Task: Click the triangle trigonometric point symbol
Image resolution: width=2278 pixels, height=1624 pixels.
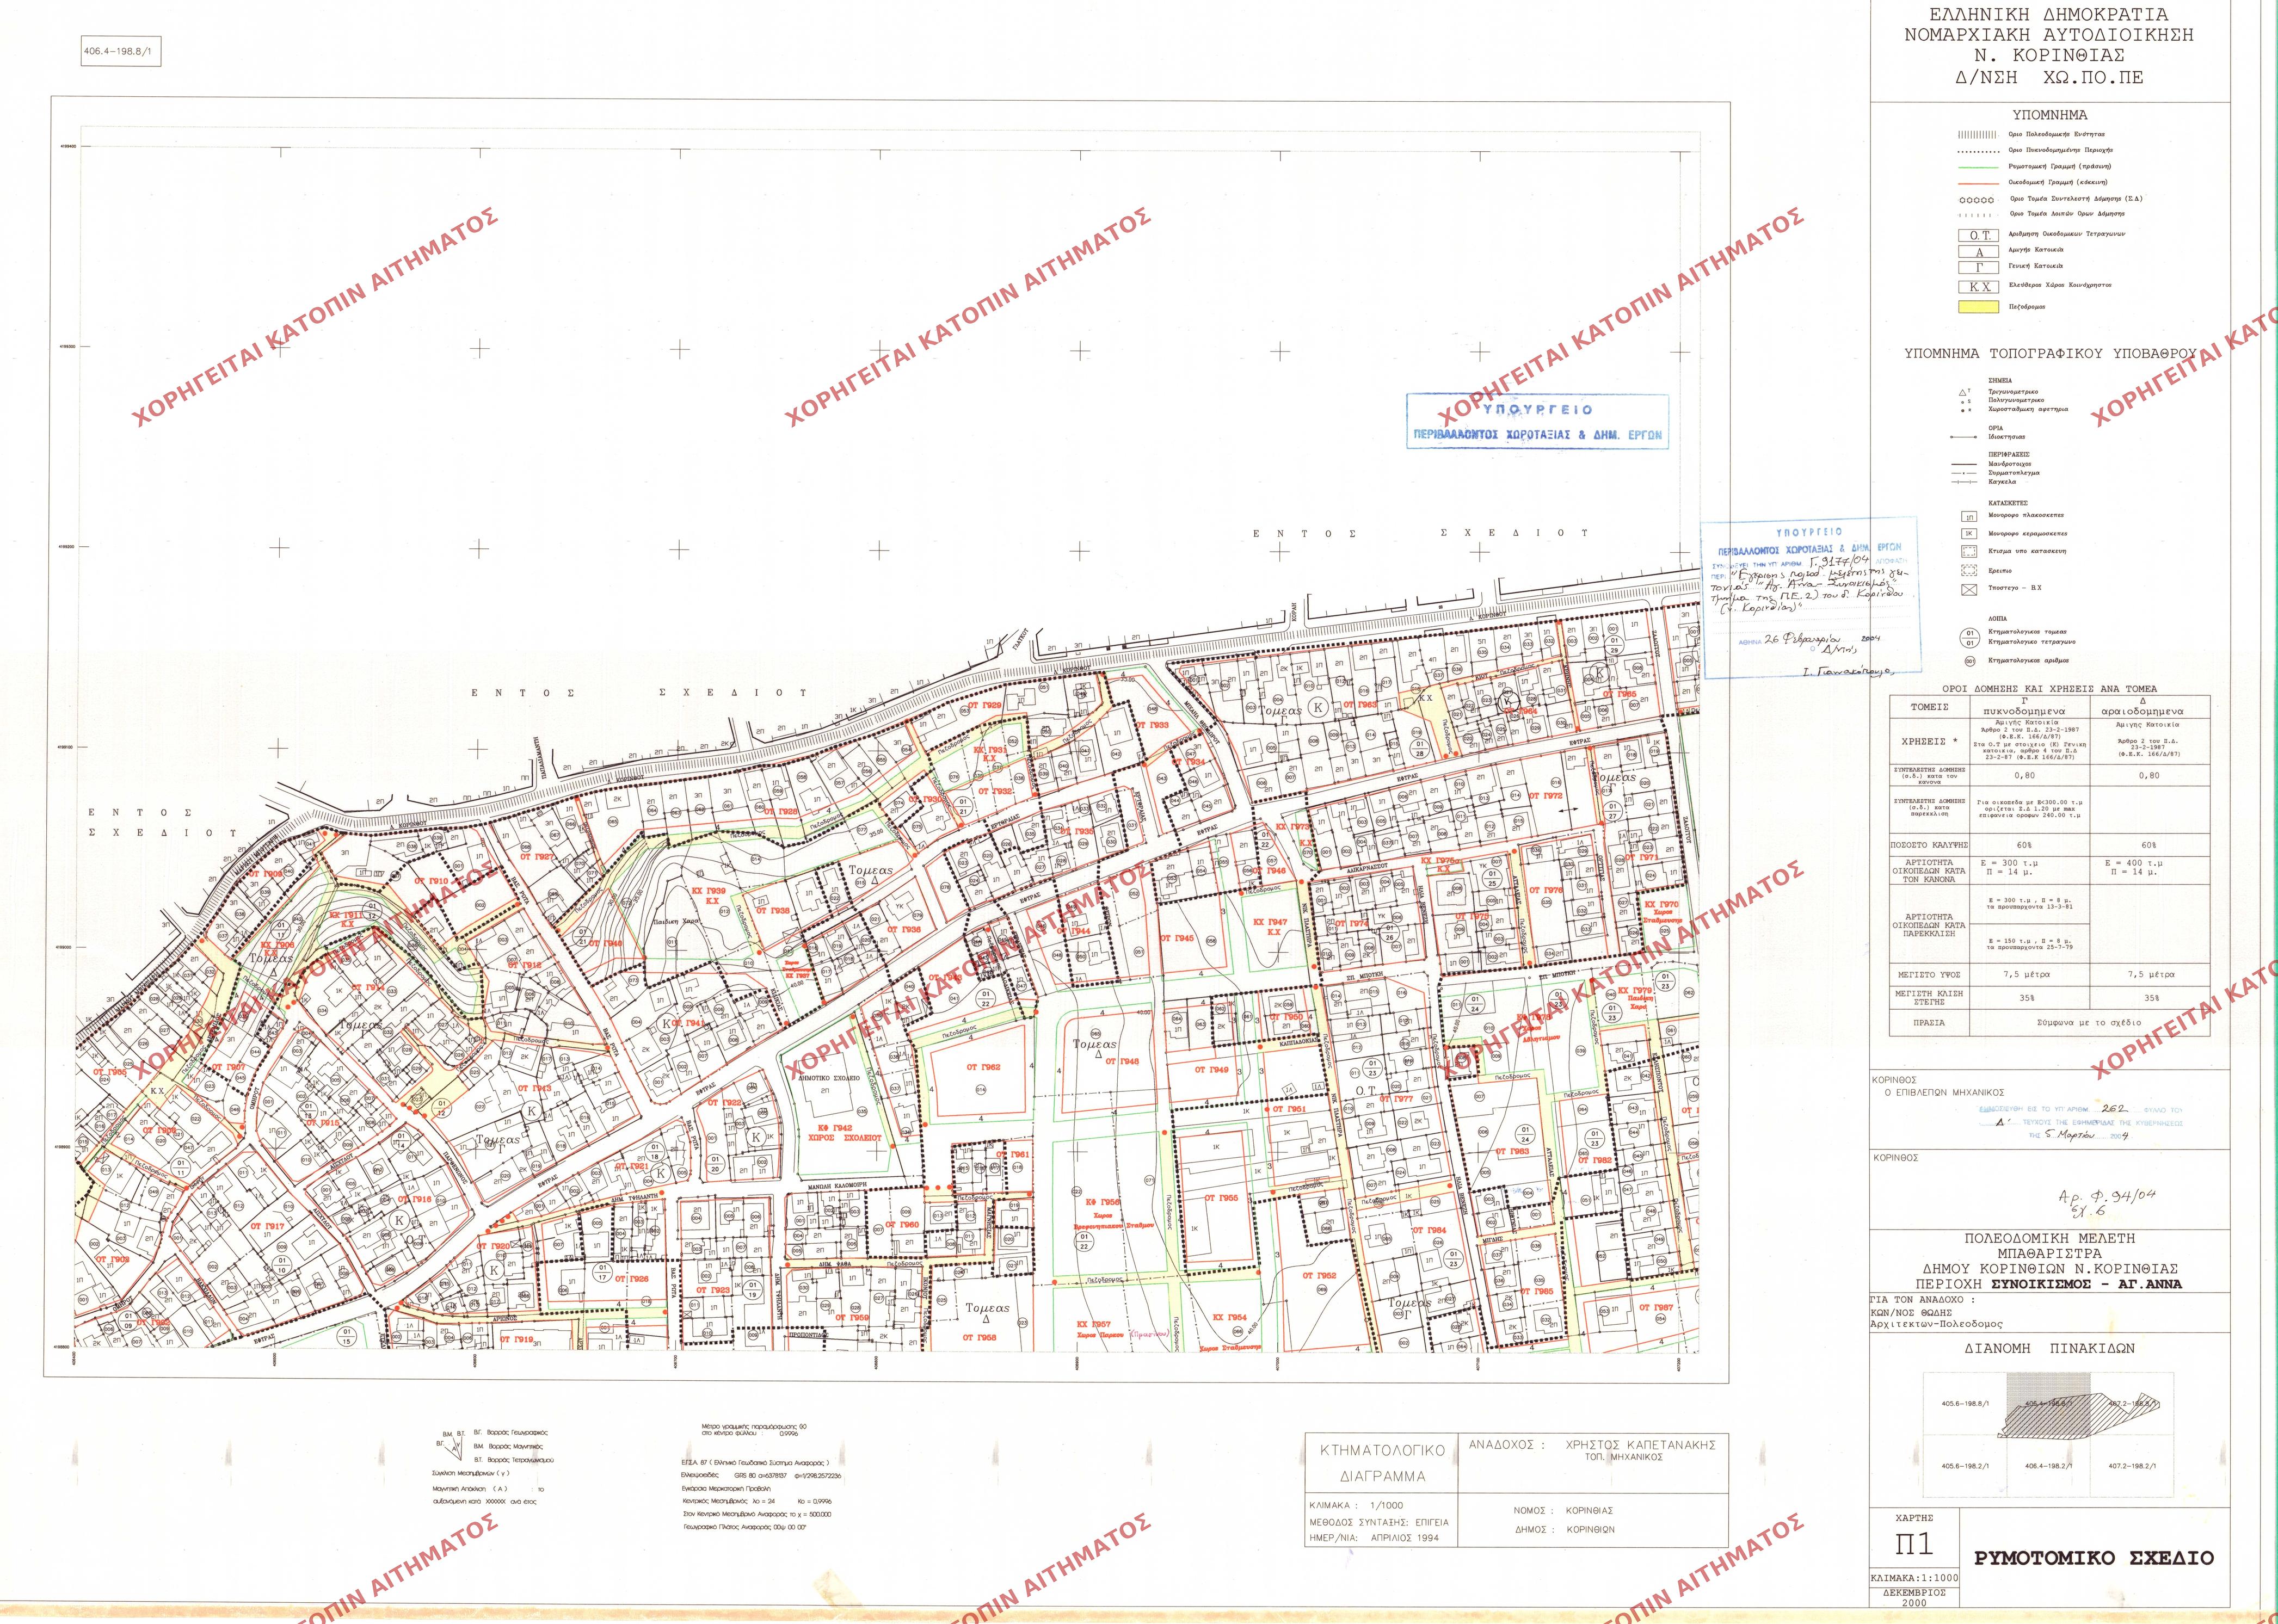Action: pyautogui.click(x=1964, y=393)
